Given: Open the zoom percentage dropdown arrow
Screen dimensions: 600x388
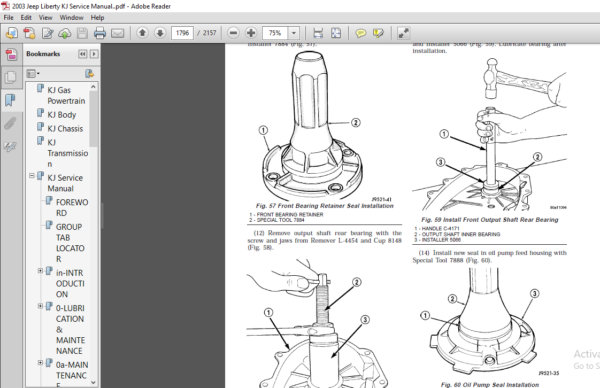Looking at the screenshot, I should 294,33.
